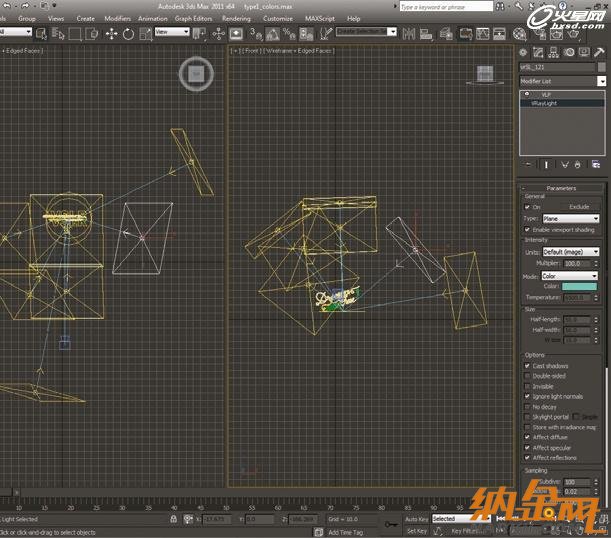This screenshot has width=611, height=538.
Task: Open Configure Modifier Sets icon
Action: tap(596, 165)
